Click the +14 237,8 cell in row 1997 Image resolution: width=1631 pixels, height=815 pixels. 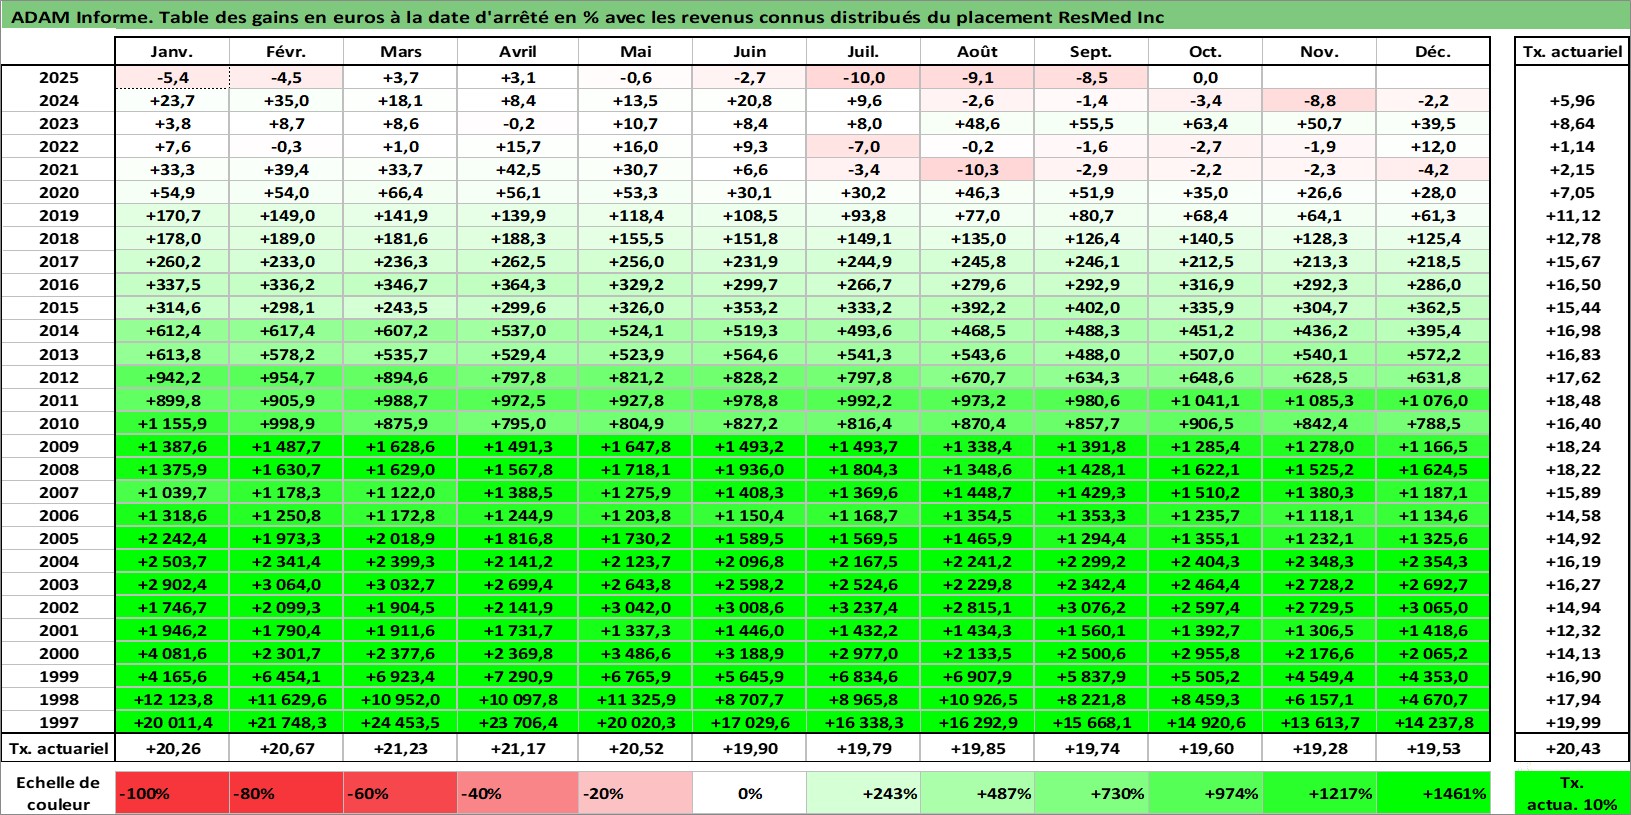pos(1433,722)
